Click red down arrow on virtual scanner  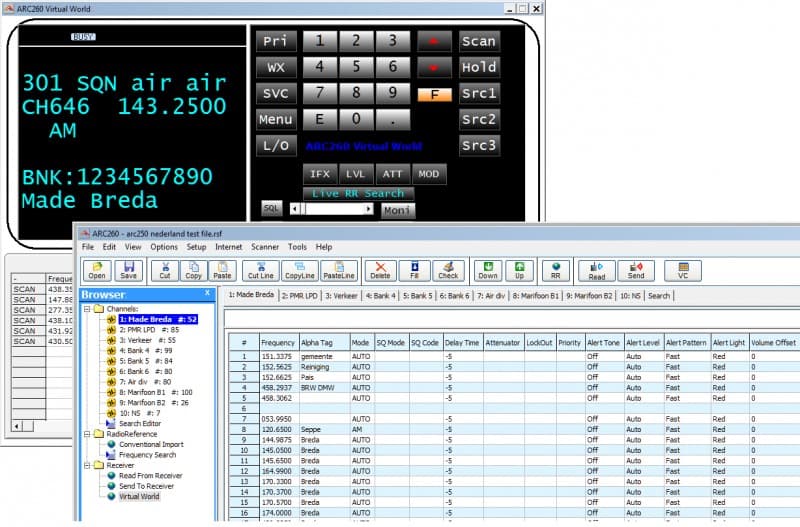tap(434, 67)
